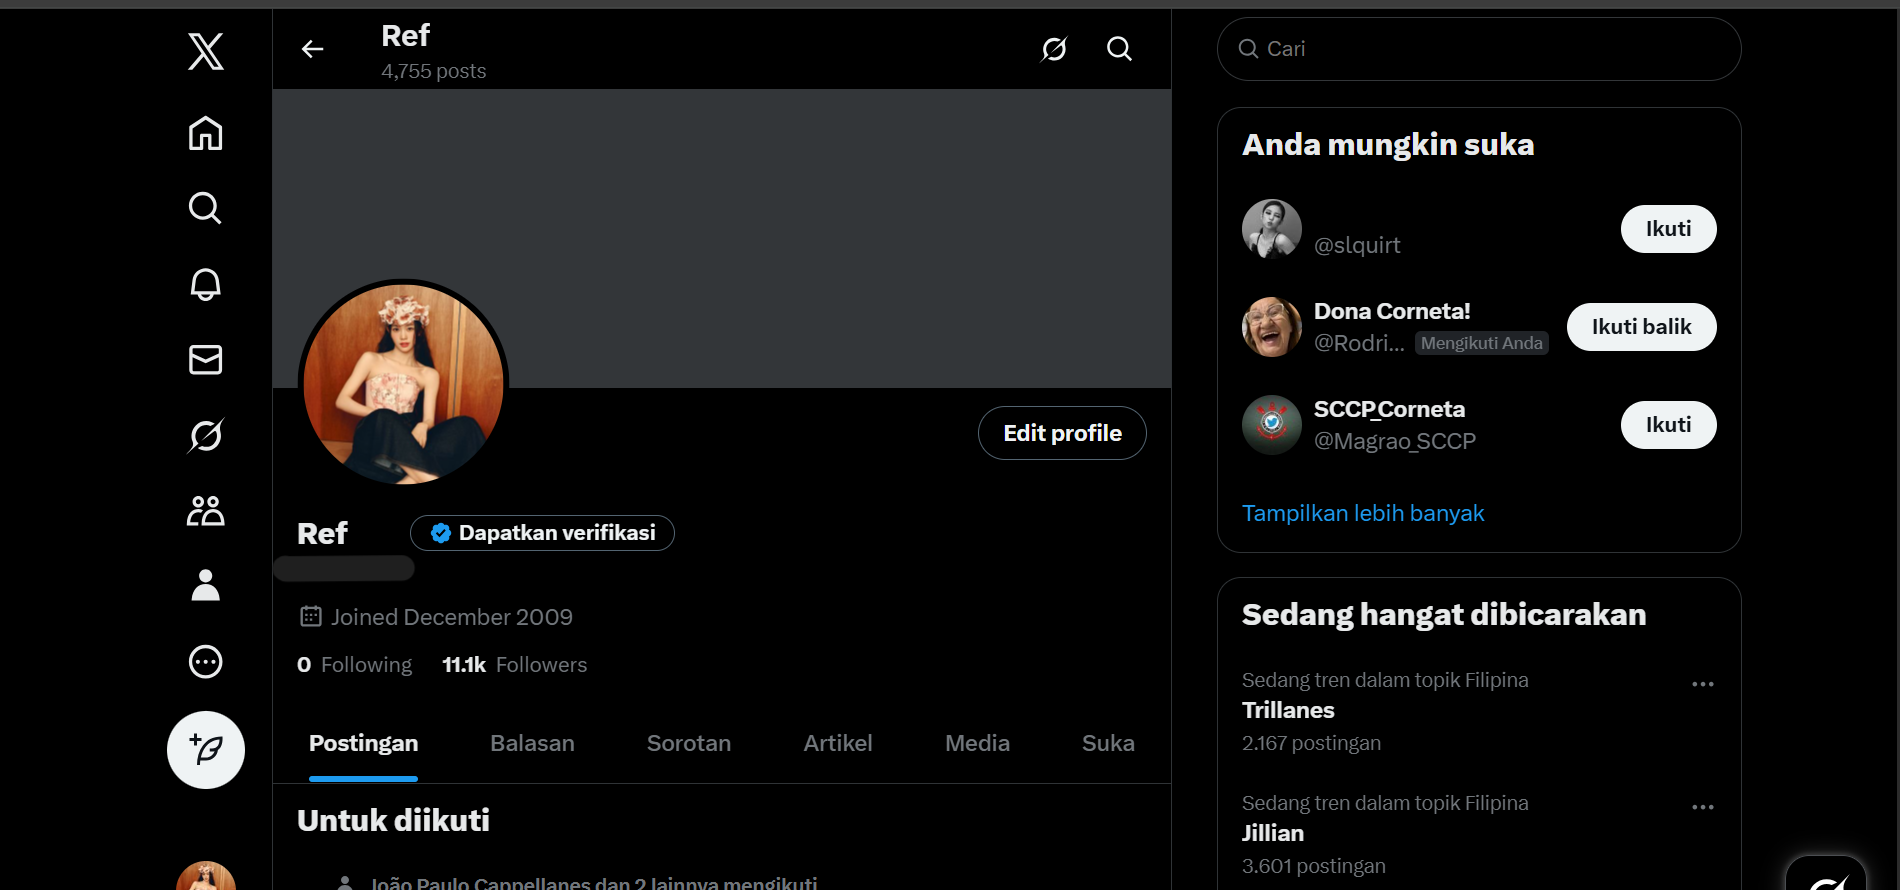Click Grok icon in profile header
The height and width of the screenshot is (890, 1900).
[1054, 49]
